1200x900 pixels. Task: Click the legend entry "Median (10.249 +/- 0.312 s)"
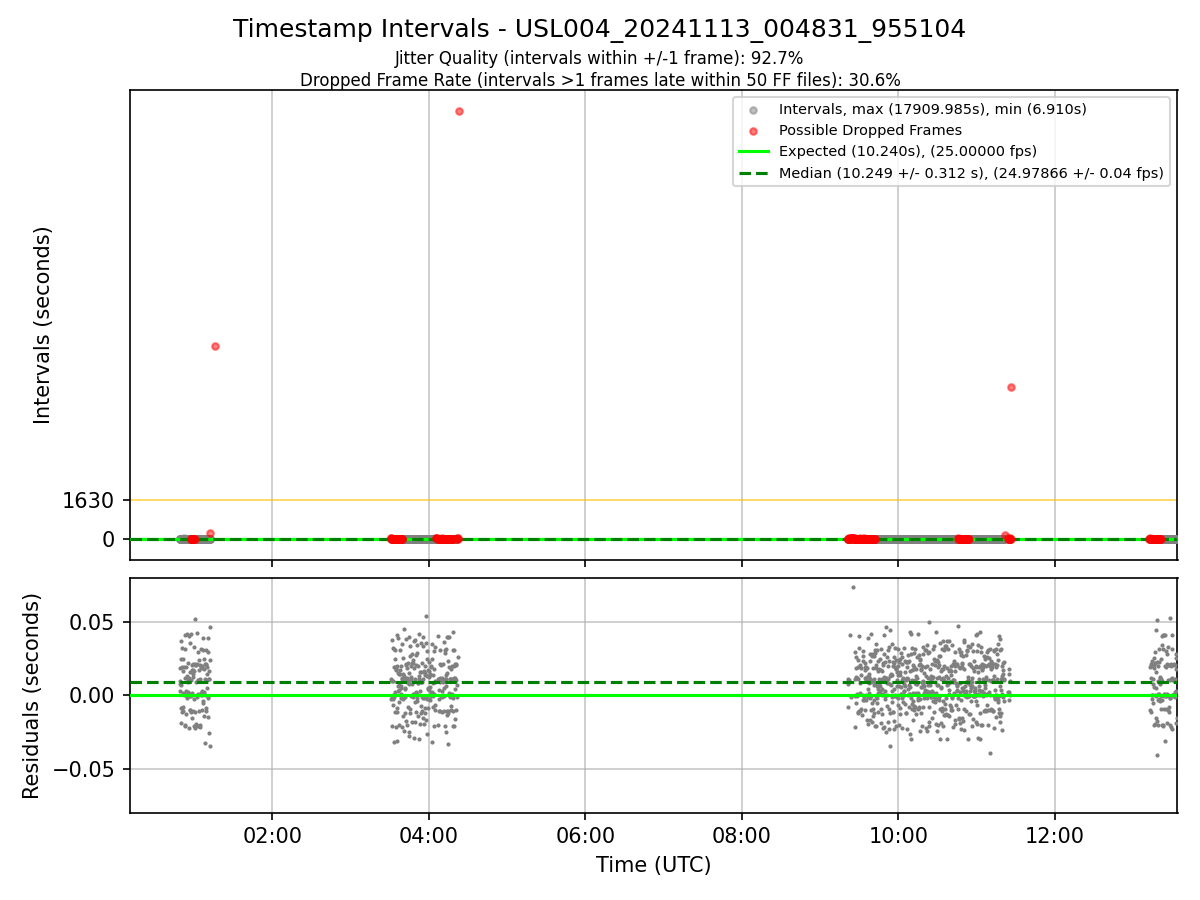coord(971,173)
